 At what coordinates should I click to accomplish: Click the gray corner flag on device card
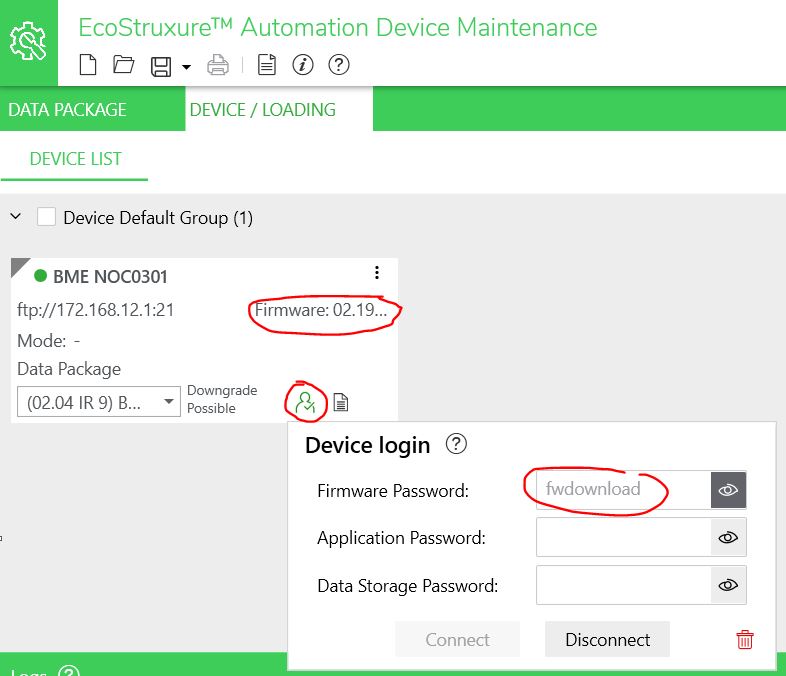click(x=19, y=266)
